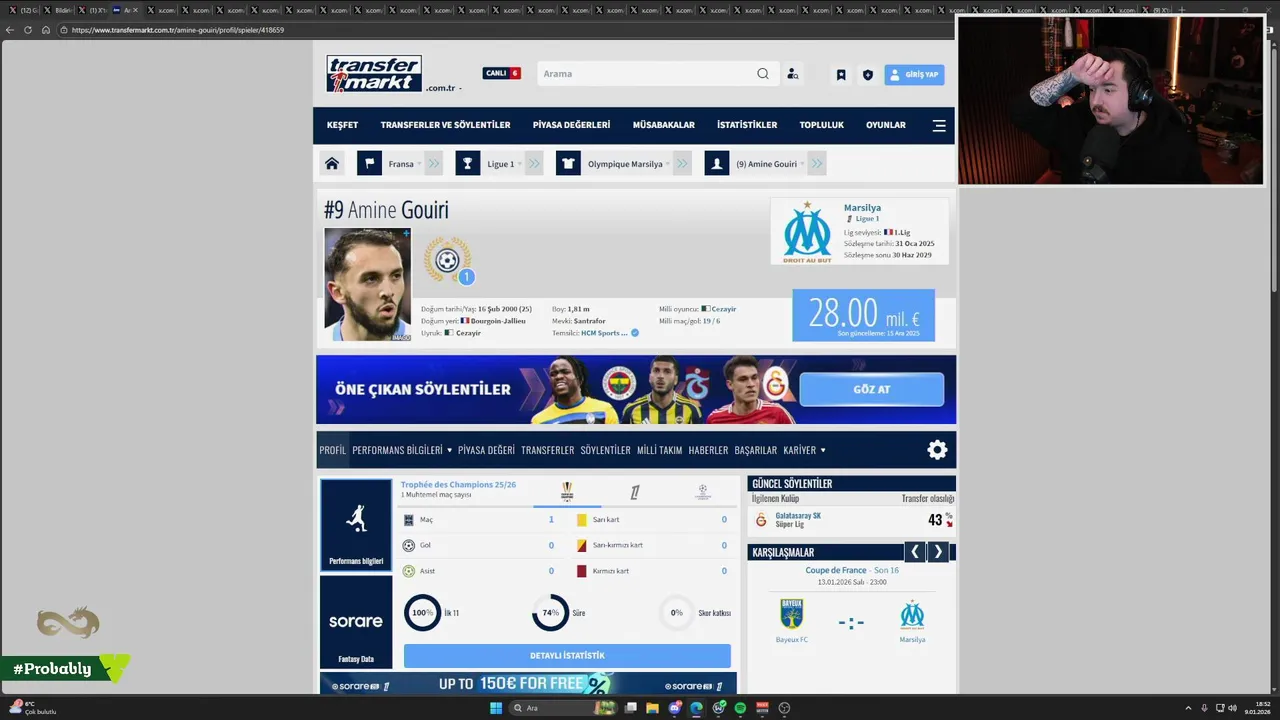Open the Ligue 1 link under Marsilya
1280x720 pixels.
coord(867,219)
